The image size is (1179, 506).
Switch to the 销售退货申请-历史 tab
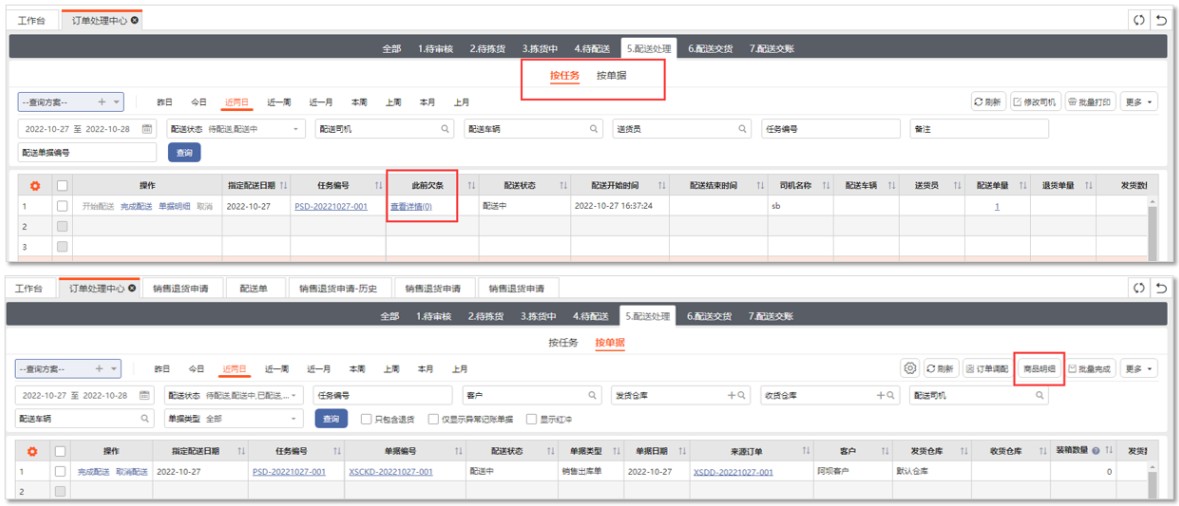[339, 288]
